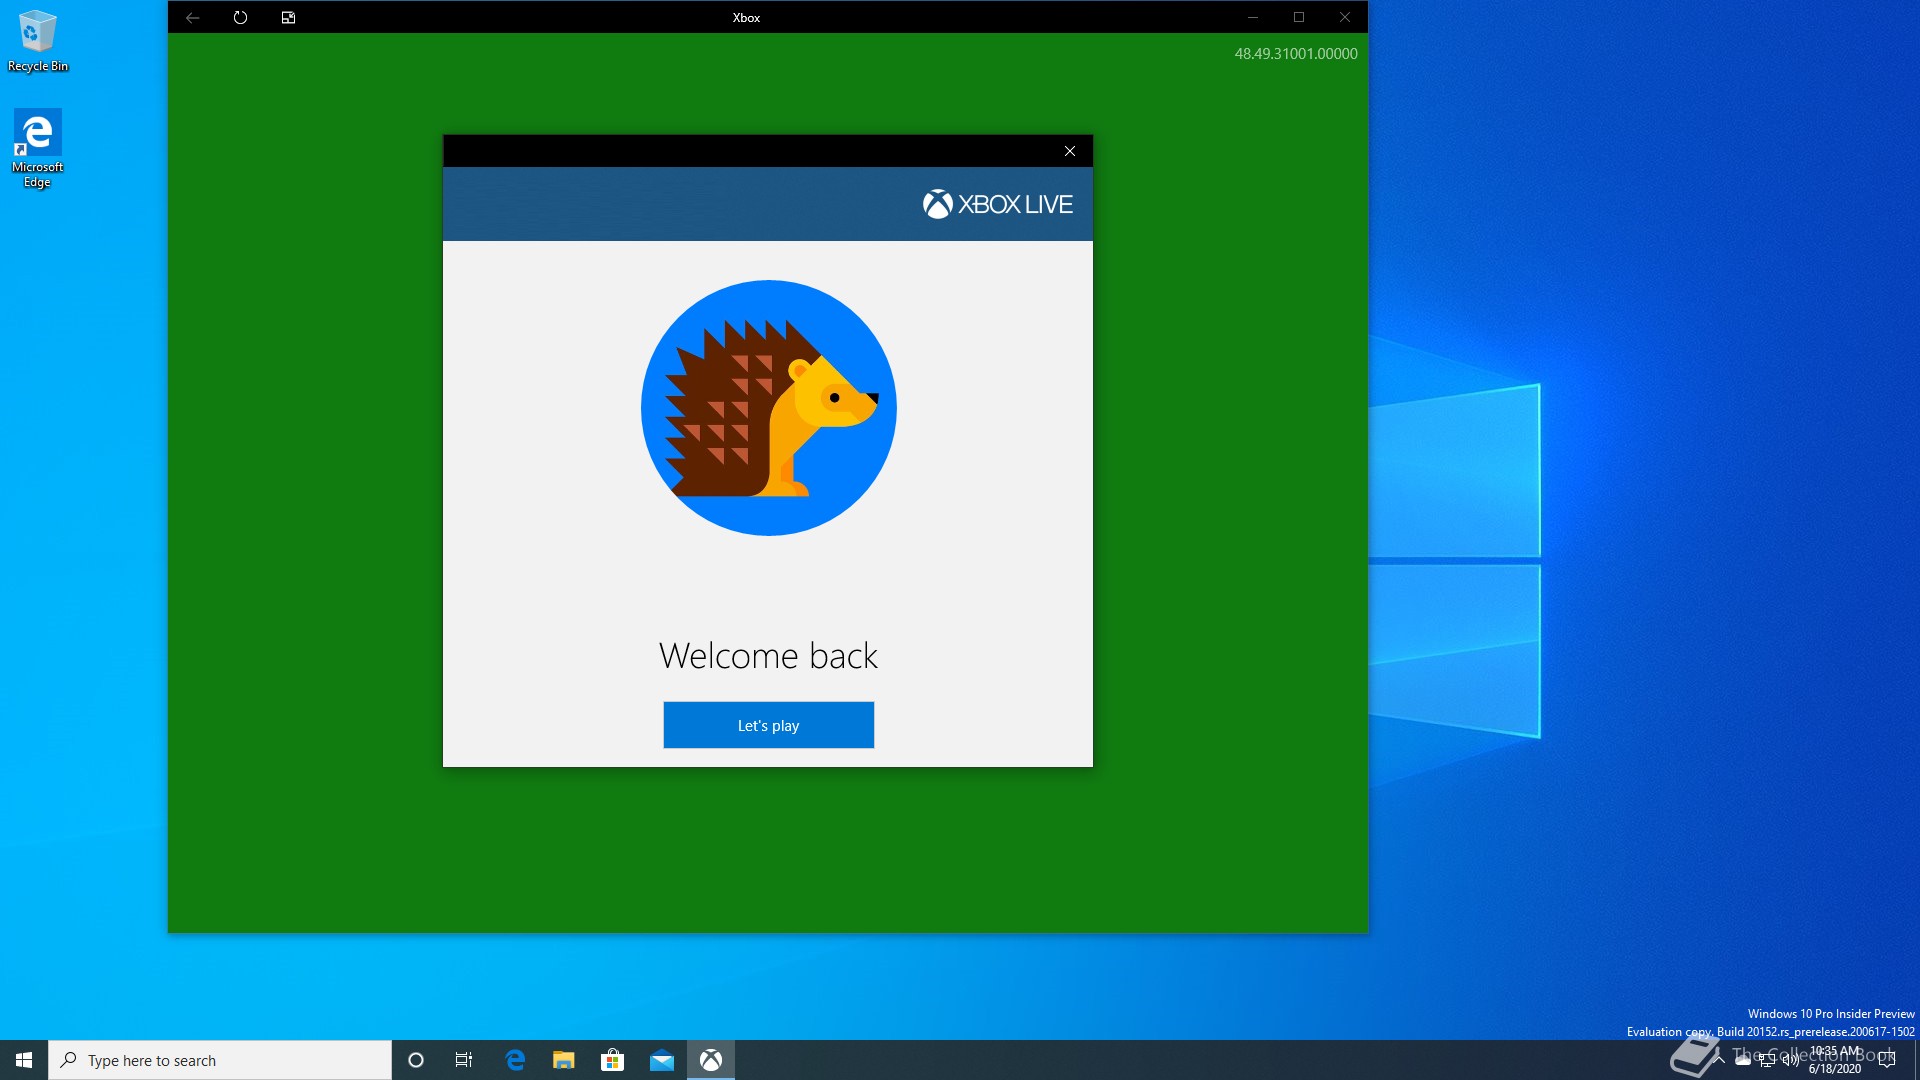The height and width of the screenshot is (1080, 1920).
Task: Open the Recycle Bin desktop icon
Action: (38, 41)
